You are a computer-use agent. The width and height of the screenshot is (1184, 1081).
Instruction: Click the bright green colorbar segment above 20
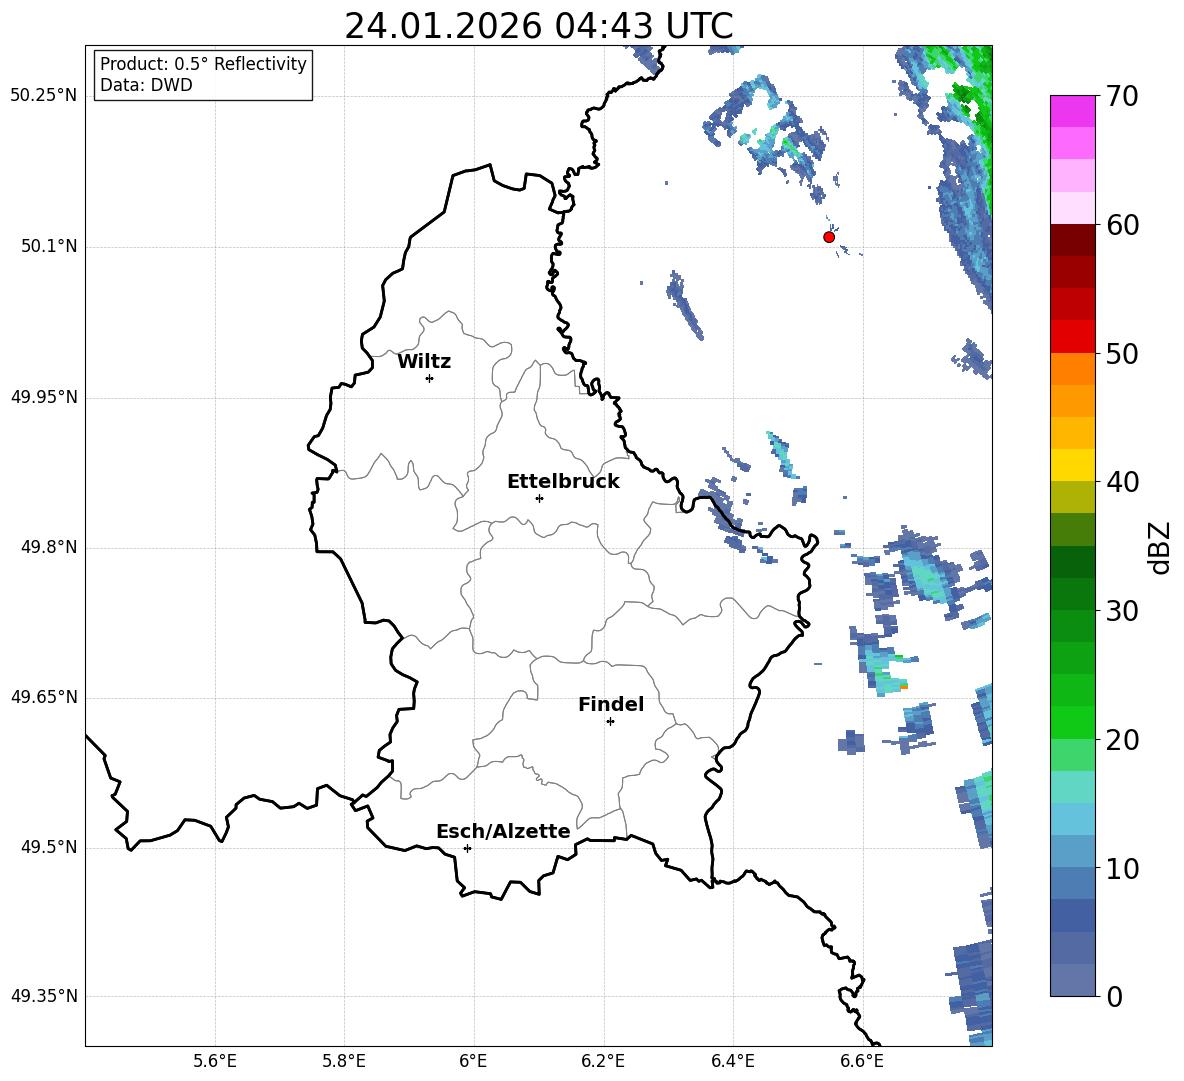point(1072,723)
